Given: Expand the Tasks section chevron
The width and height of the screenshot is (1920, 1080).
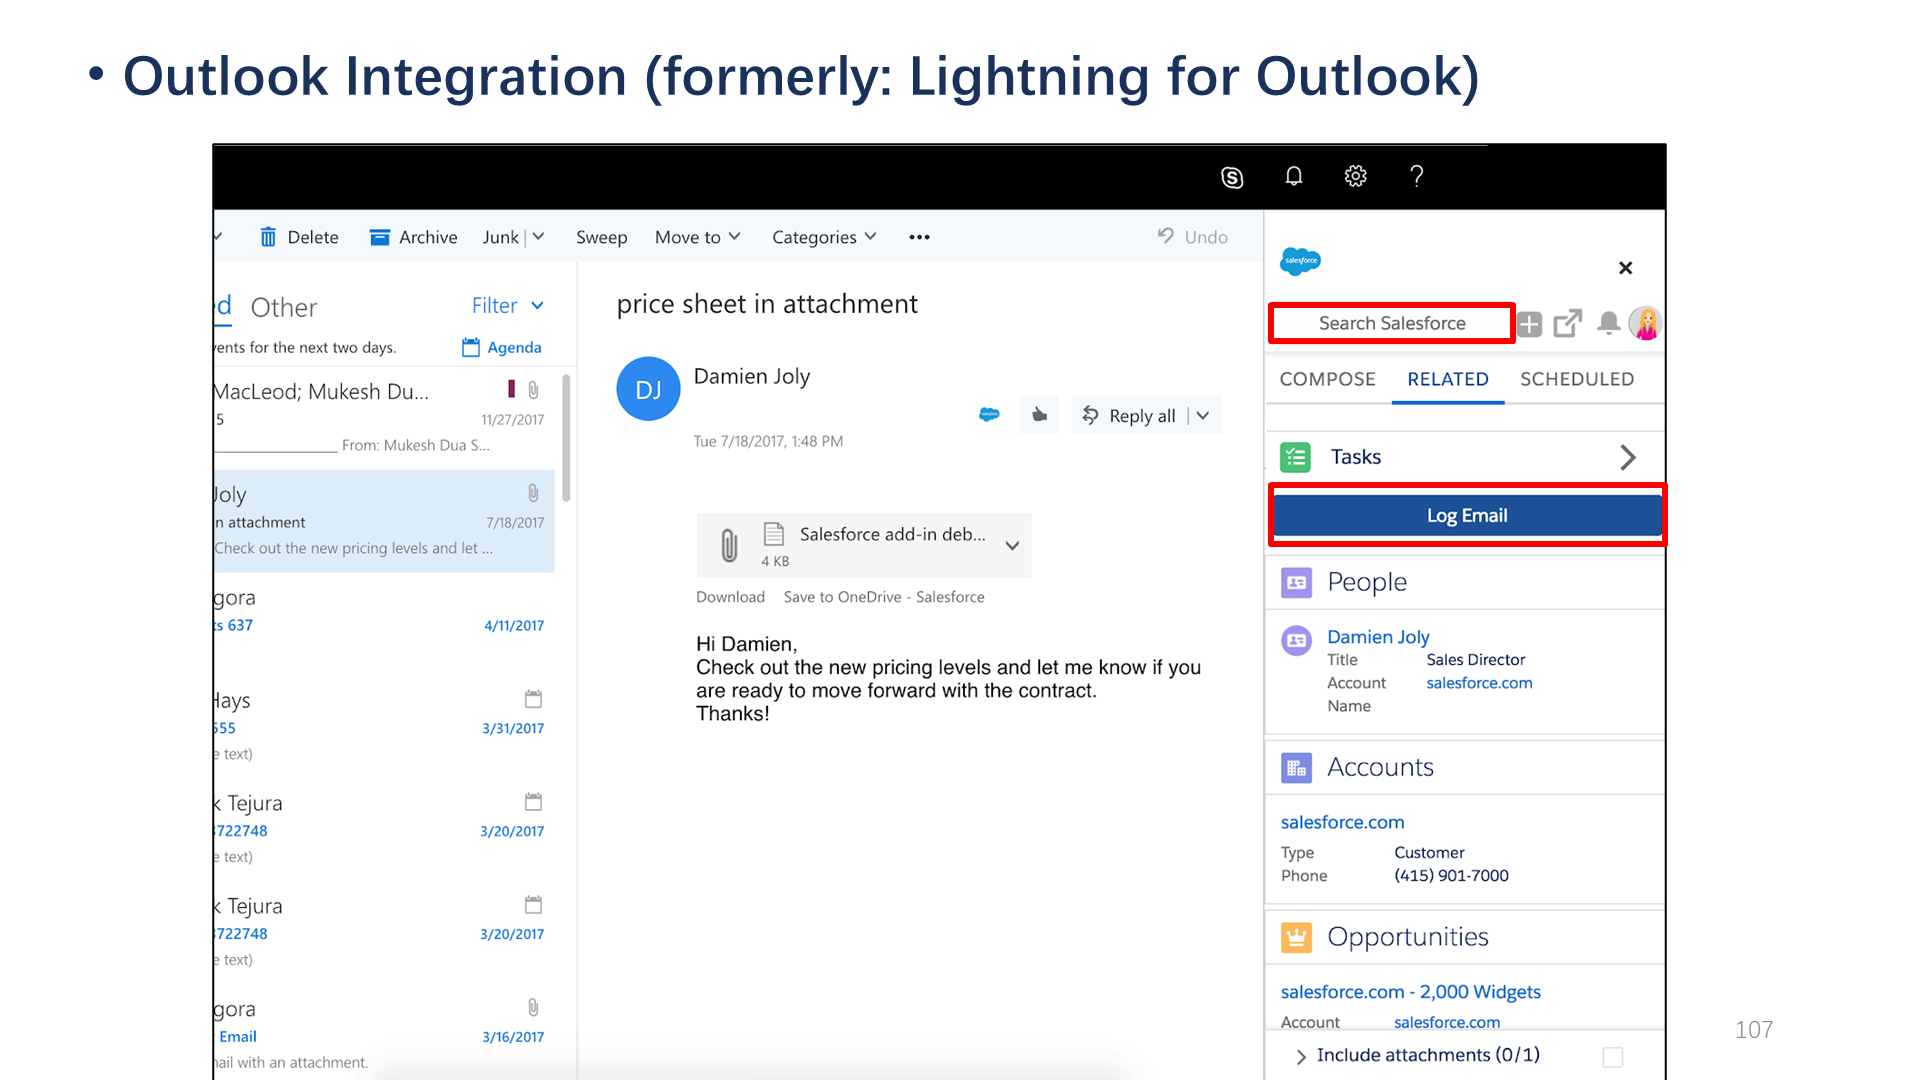Looking at the screenshot, I should point(1628,457).
